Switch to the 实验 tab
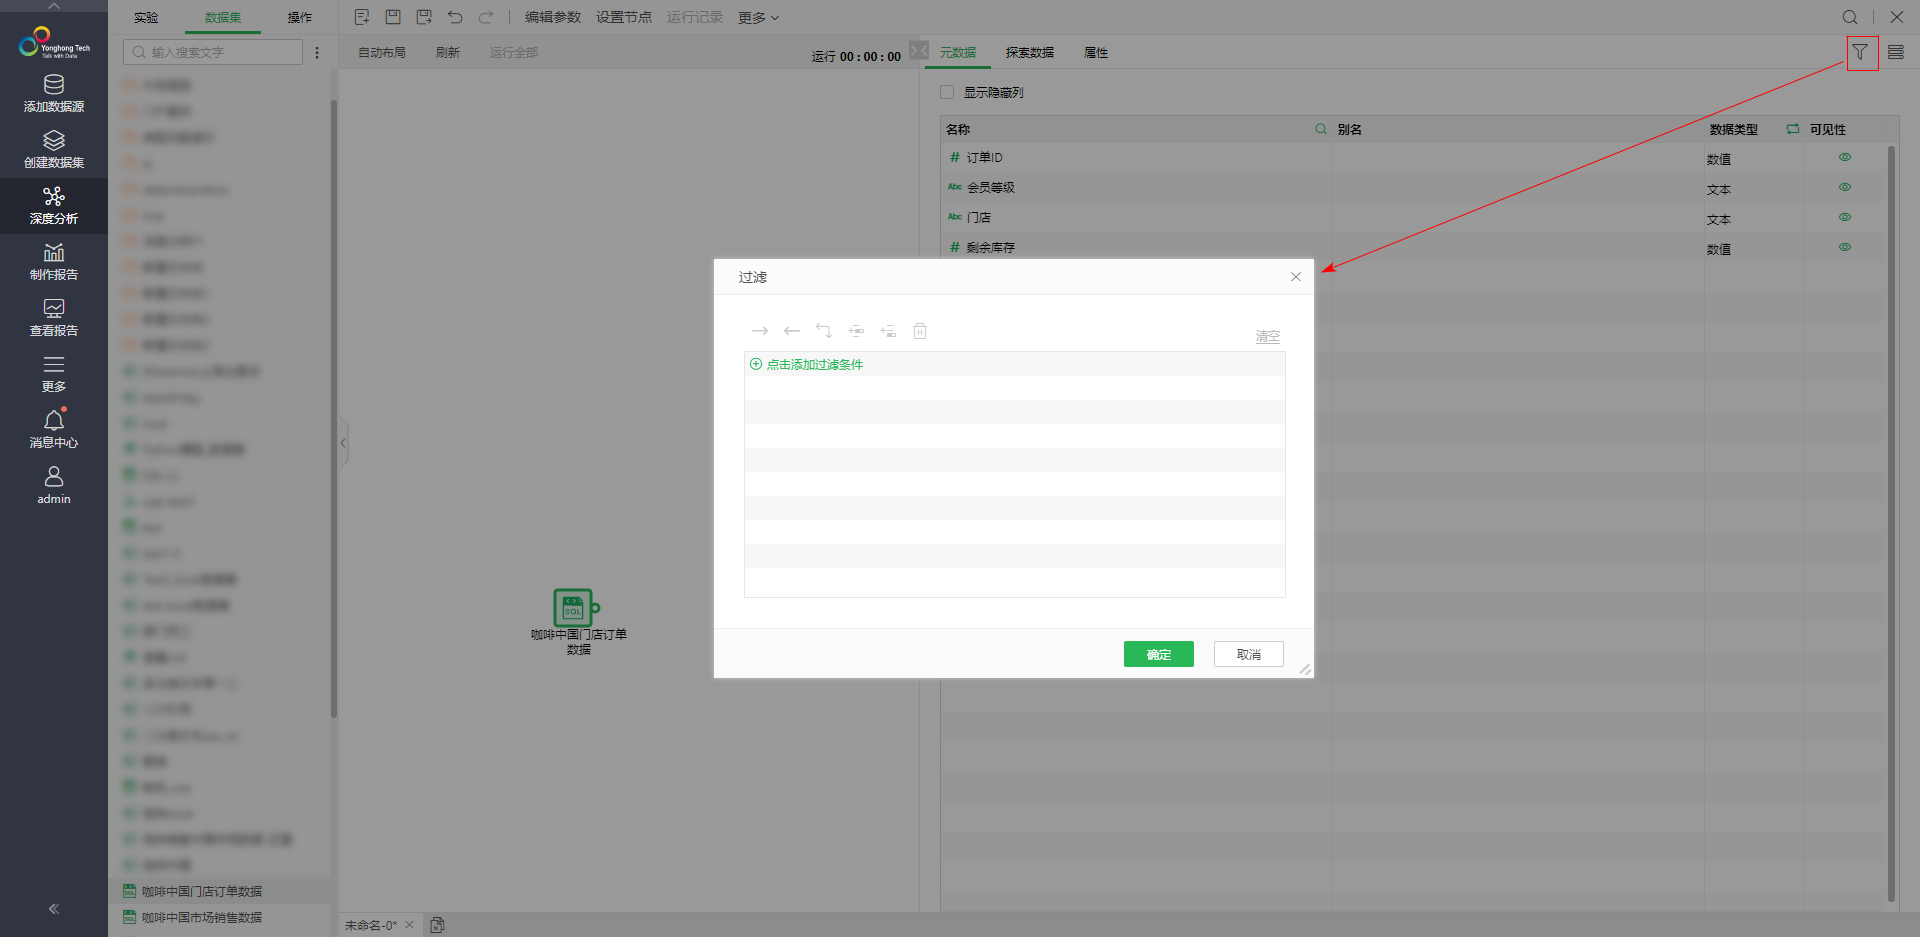The image size is (1920, 937). click(146, 18)
